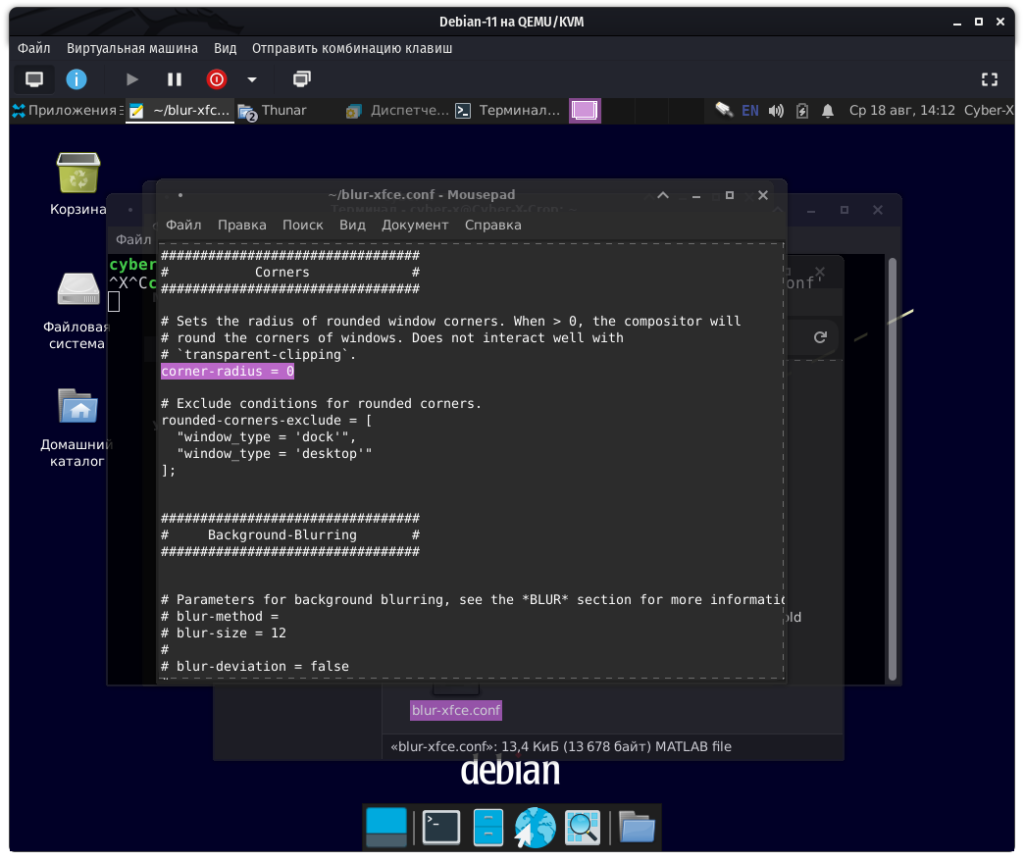
Task: Open the Документ menu in Mousepad
Action: 415,225
